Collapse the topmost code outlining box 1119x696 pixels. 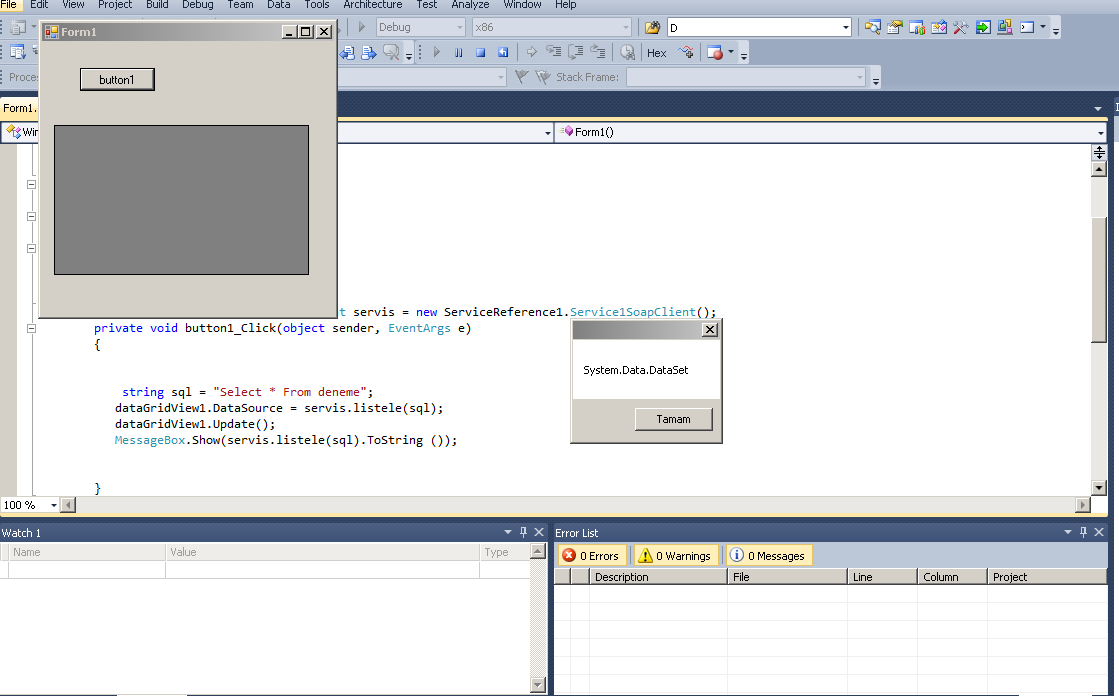[31, 184]
